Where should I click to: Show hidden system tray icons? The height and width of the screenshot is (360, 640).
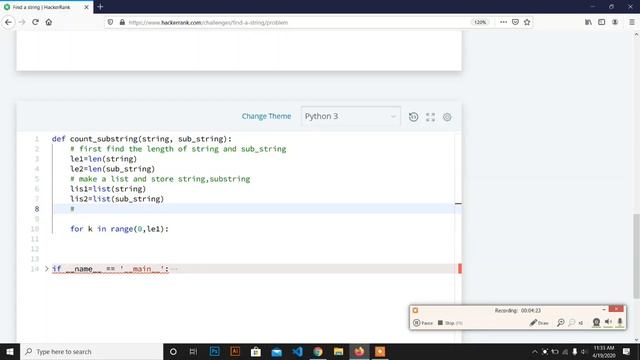point(535,351)
